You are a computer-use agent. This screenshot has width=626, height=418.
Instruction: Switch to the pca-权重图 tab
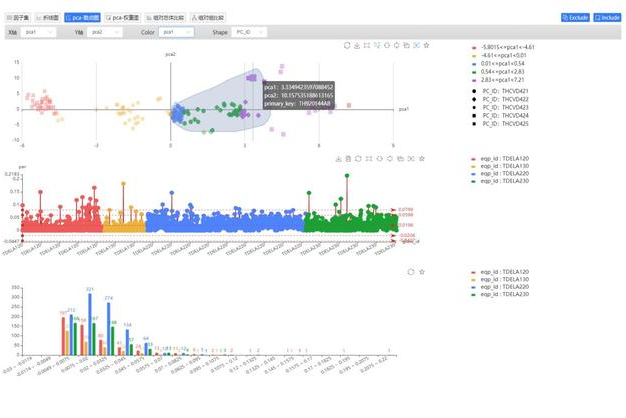(x=124, y=17)
